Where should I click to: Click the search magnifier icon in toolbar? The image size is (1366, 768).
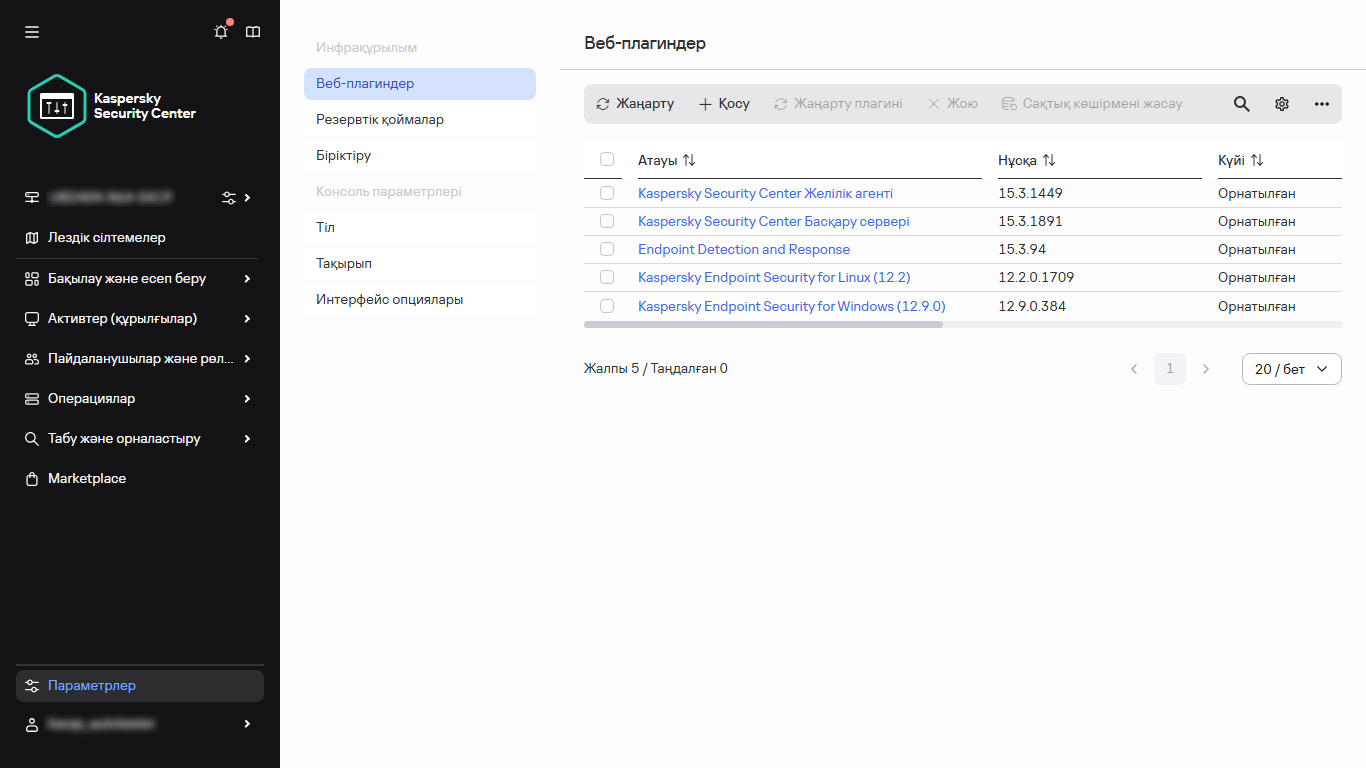tap(1241, 104)
